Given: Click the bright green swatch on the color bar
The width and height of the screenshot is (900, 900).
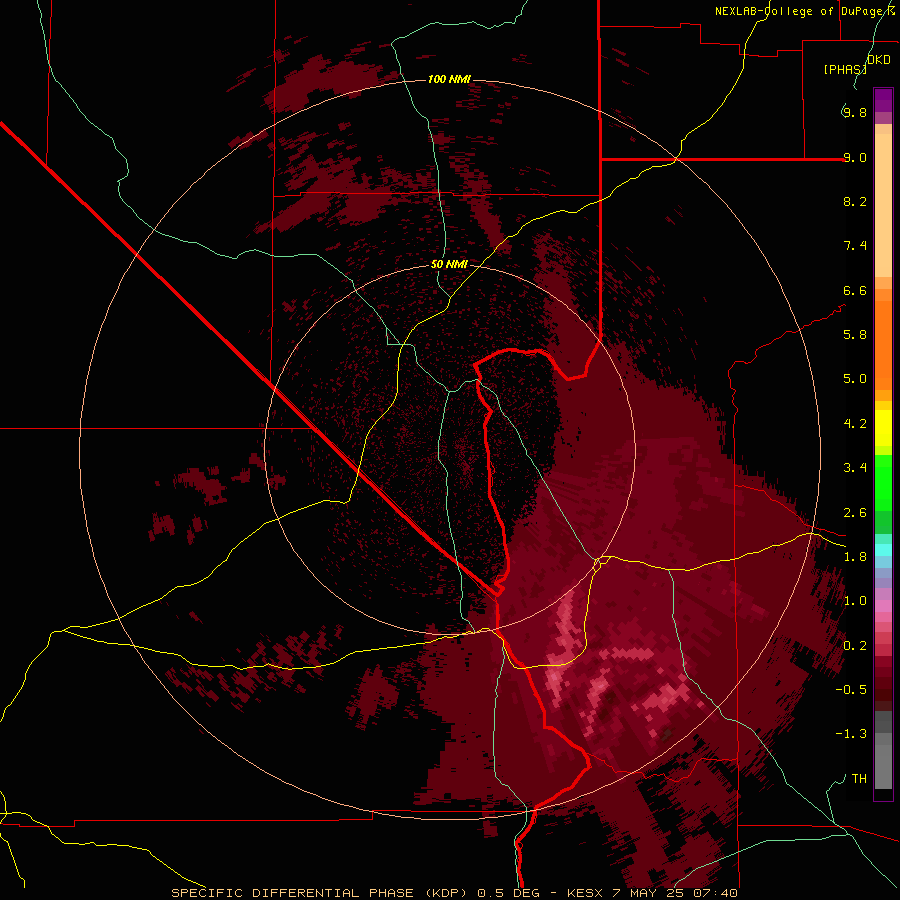Looking at the screenshot, I should point(883,481).
